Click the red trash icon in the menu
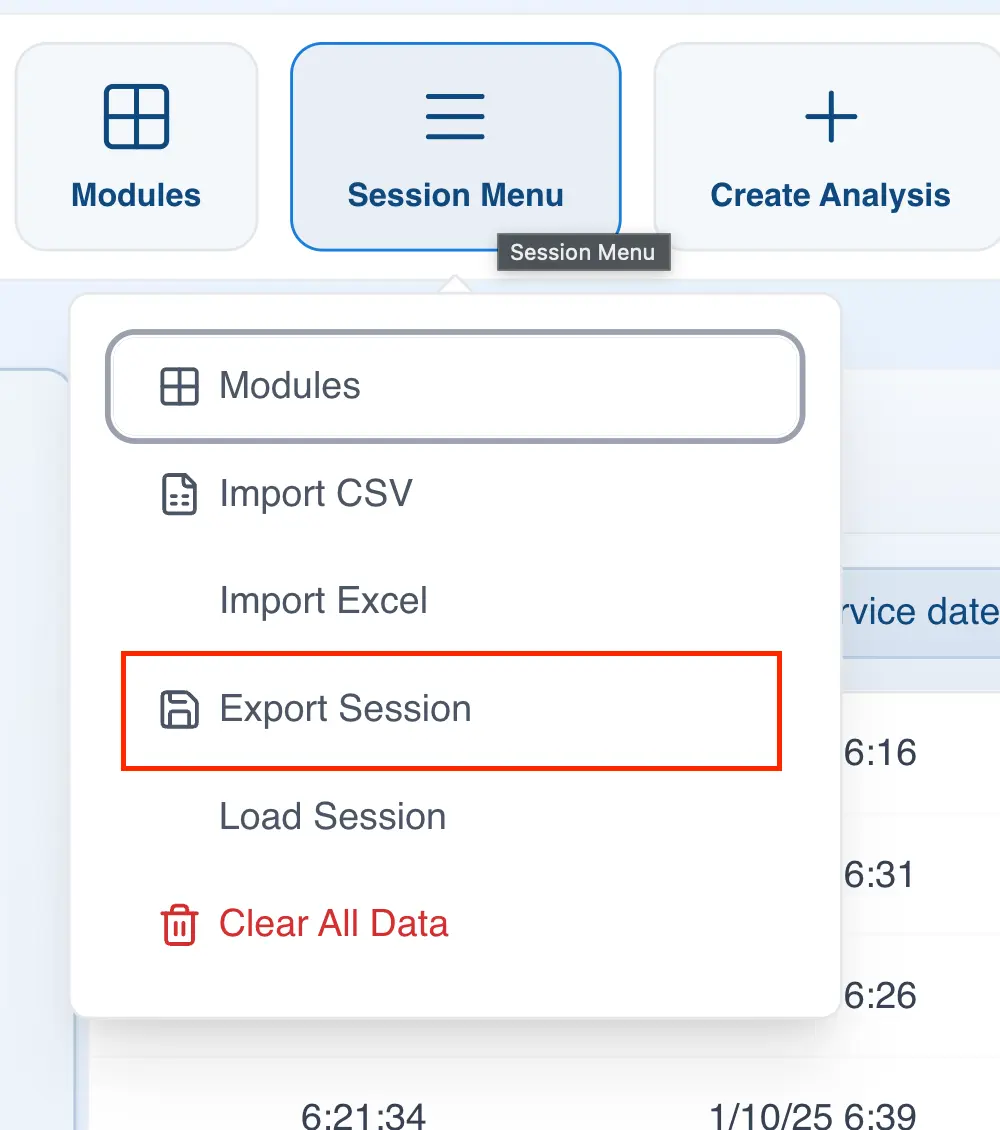Viewport: 1000px width, 1130px height. point(179,924)
